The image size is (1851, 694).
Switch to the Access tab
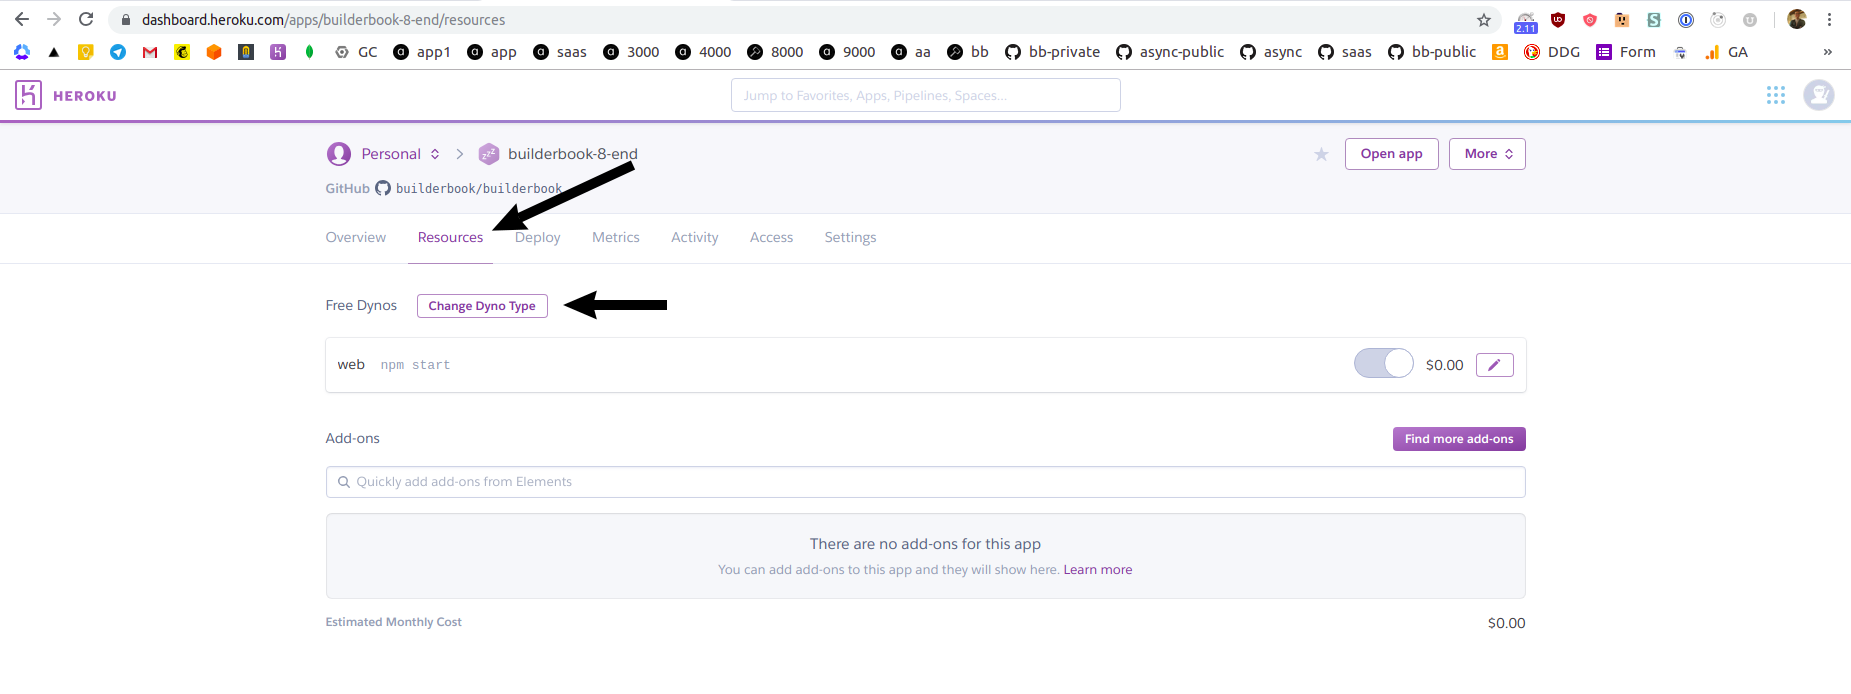[771, 237]
